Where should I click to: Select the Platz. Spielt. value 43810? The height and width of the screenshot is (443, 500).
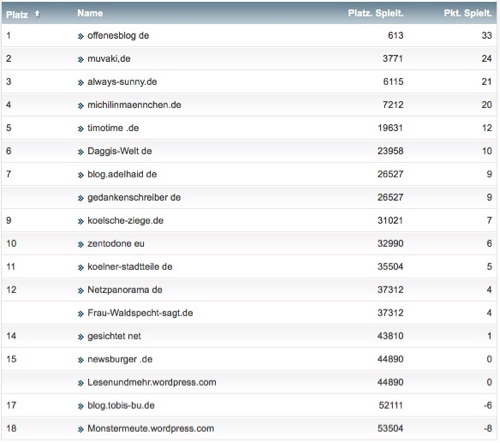tap(390, 336)
